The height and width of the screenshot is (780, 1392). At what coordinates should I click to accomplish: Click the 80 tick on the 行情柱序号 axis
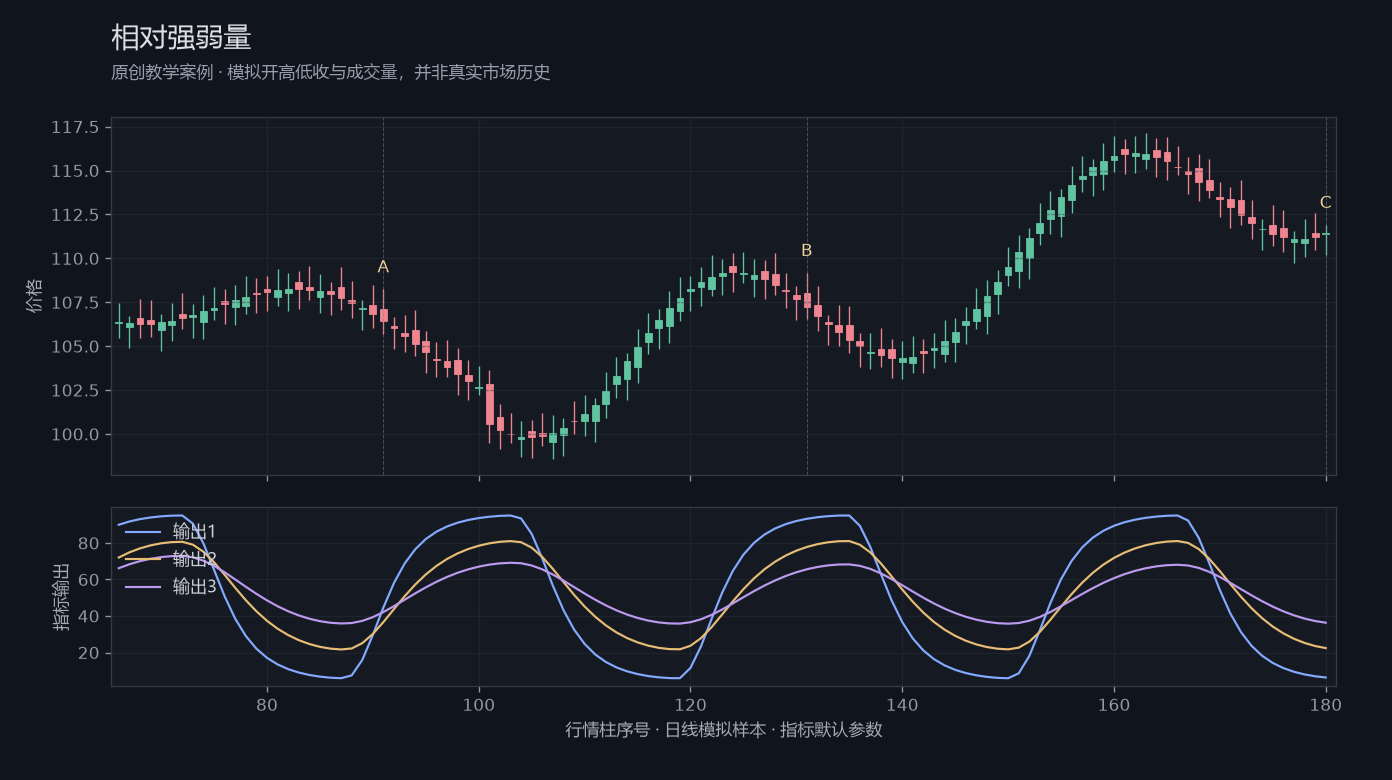pos(267,705)
